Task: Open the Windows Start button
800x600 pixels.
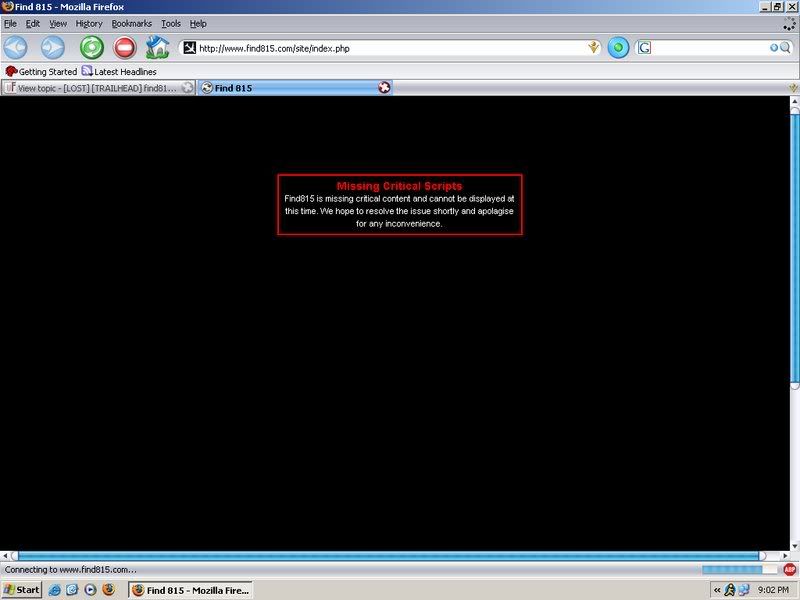Action: [x=21, y=590]
